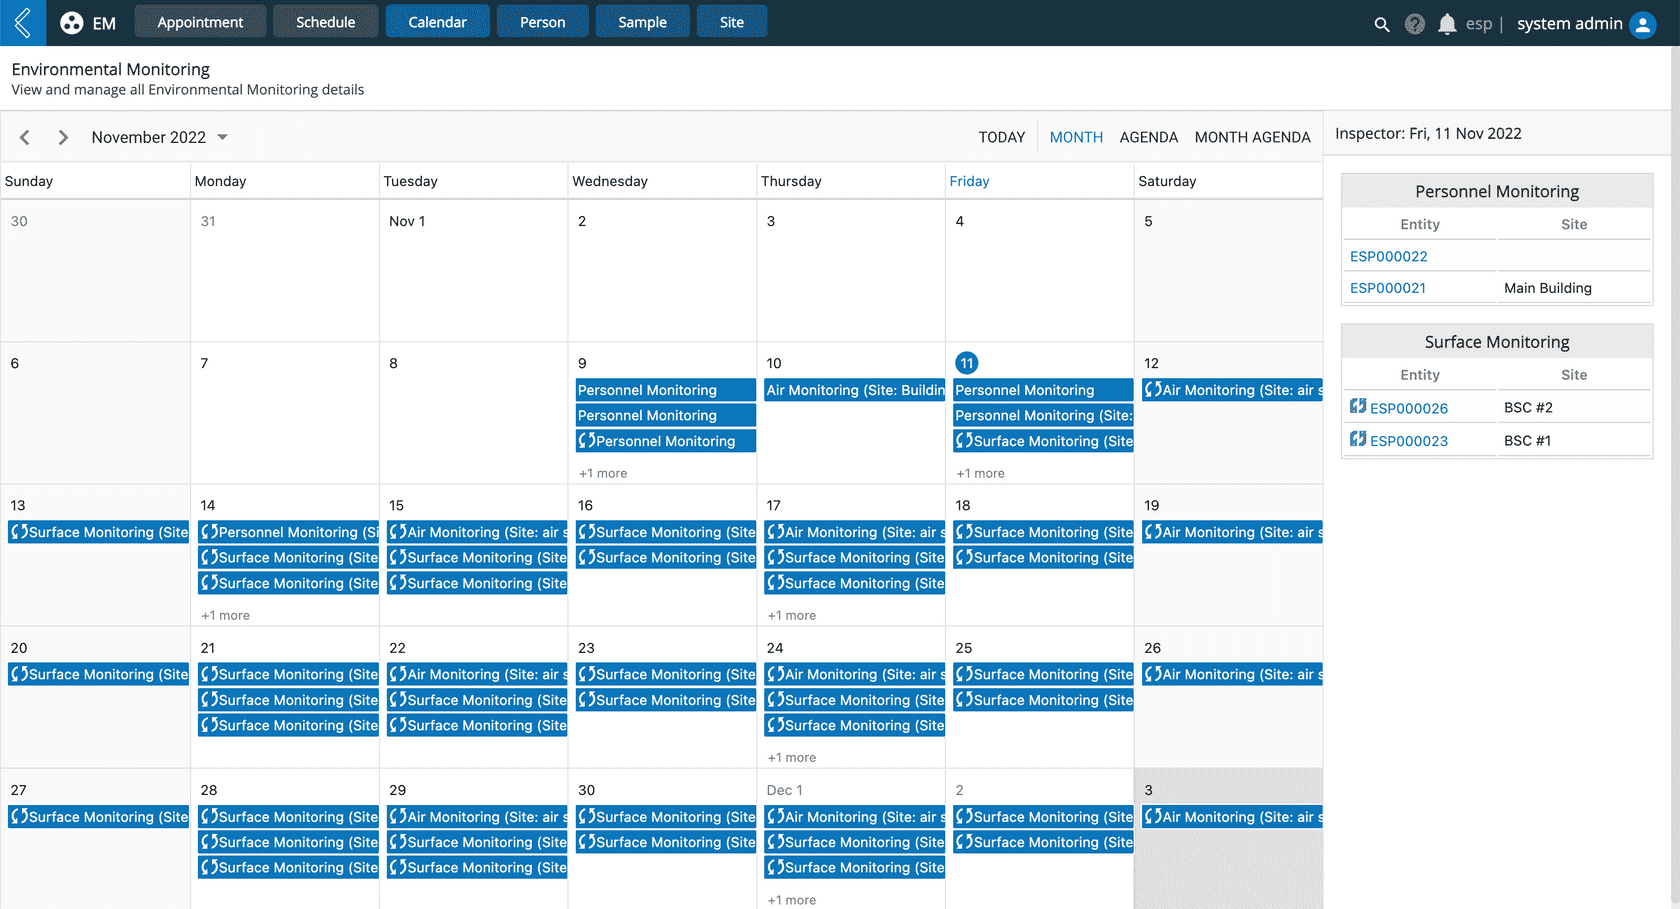1680x909 pixels.
Task: Open Air Monitoring event on November 10
Action: tap(855, 390)
